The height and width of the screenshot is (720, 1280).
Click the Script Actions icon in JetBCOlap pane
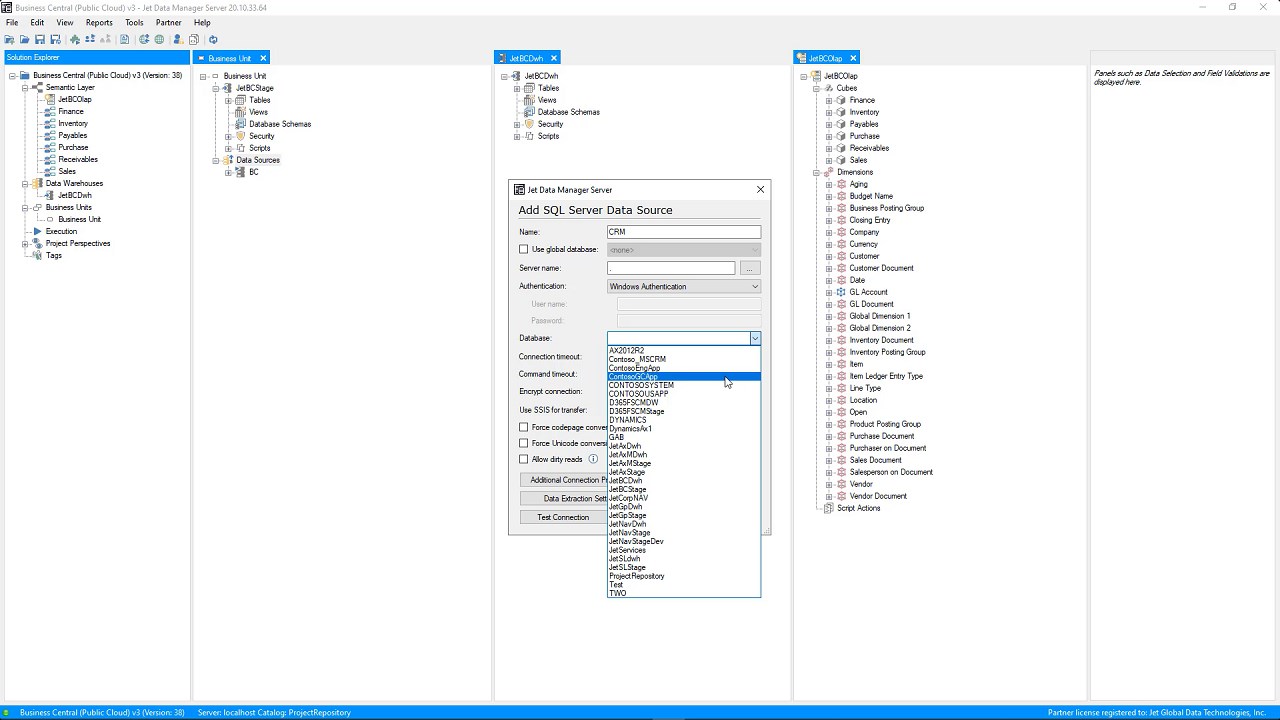[x=828, y=508]
